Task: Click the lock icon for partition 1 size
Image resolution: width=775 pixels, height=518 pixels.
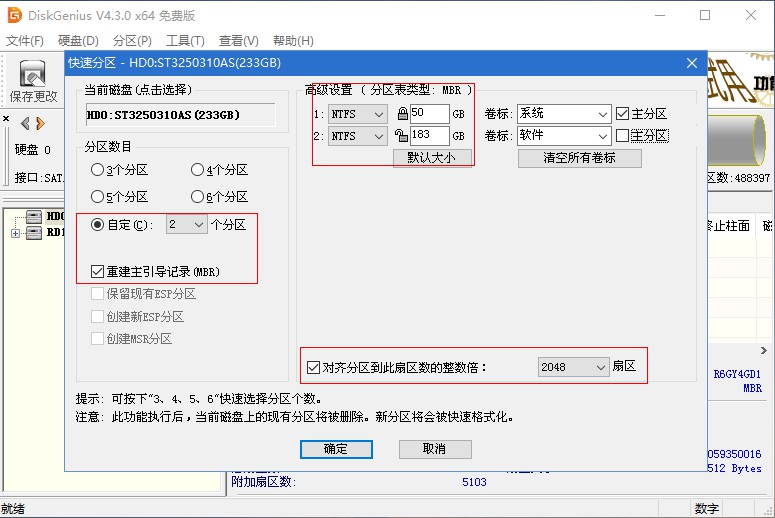Action: [x=403, y=114]
